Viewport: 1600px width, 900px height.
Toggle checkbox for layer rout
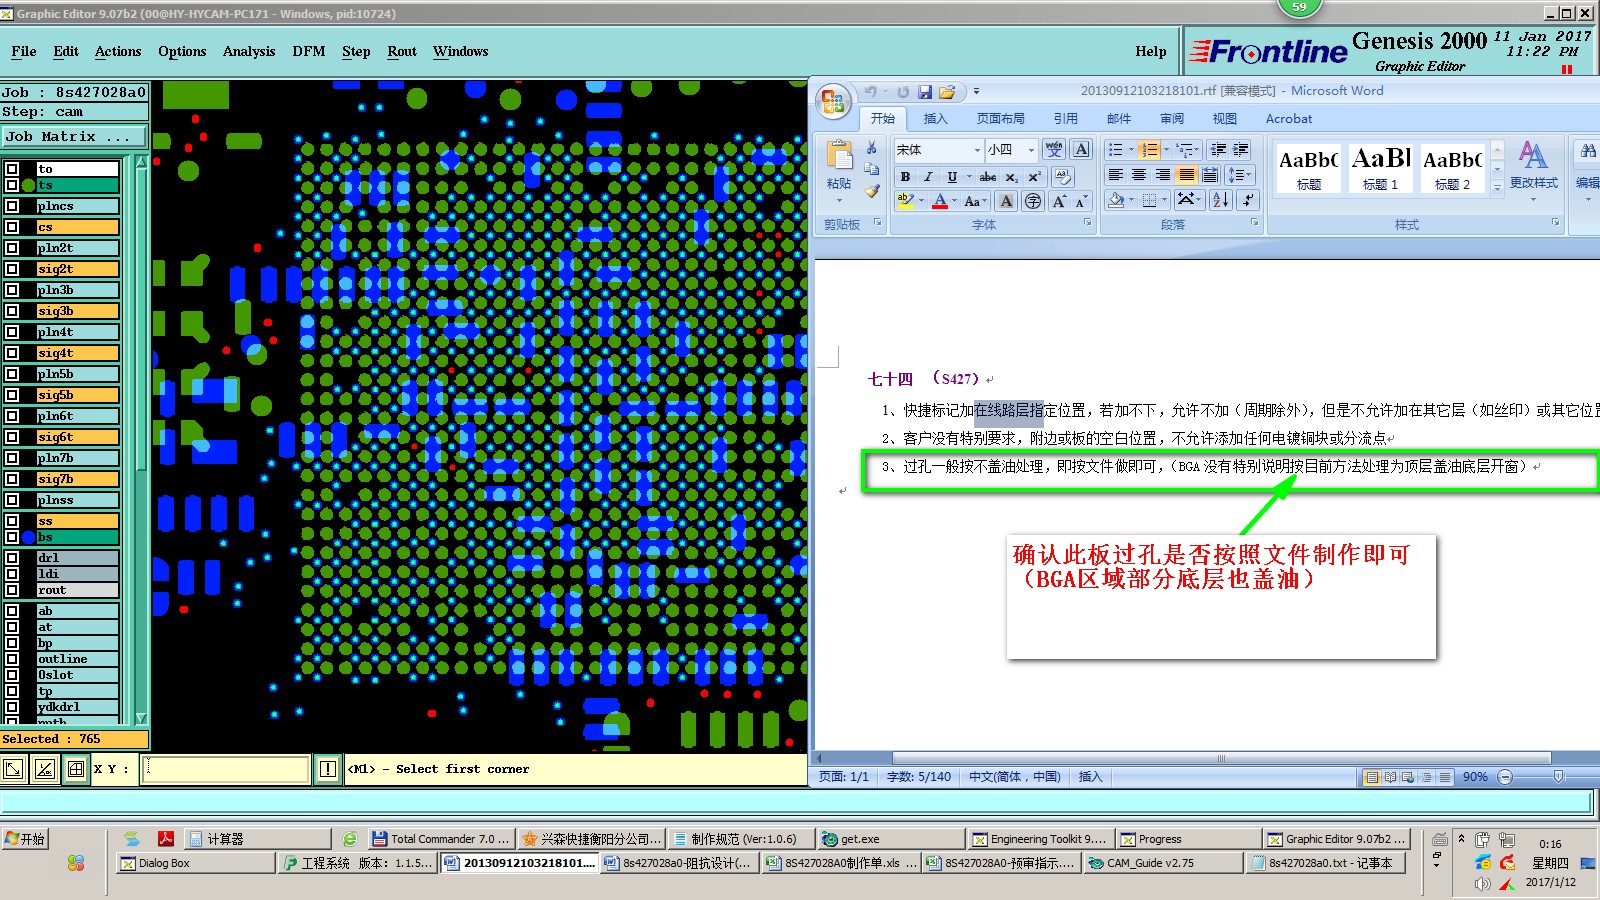point(12,590)
